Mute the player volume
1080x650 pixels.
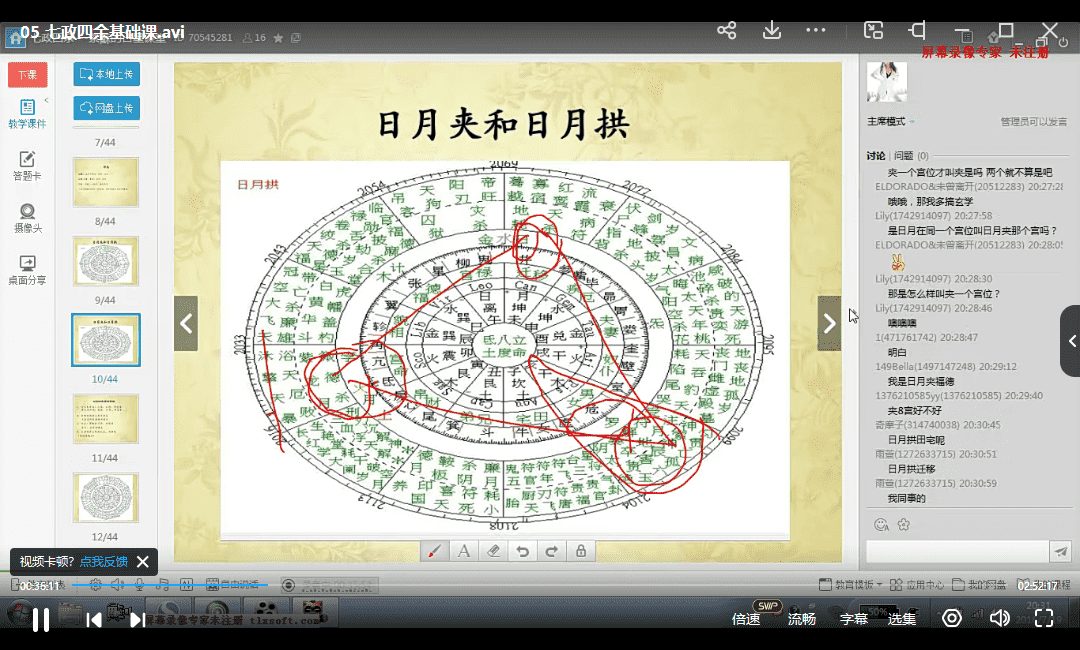[x=999, y=618]
